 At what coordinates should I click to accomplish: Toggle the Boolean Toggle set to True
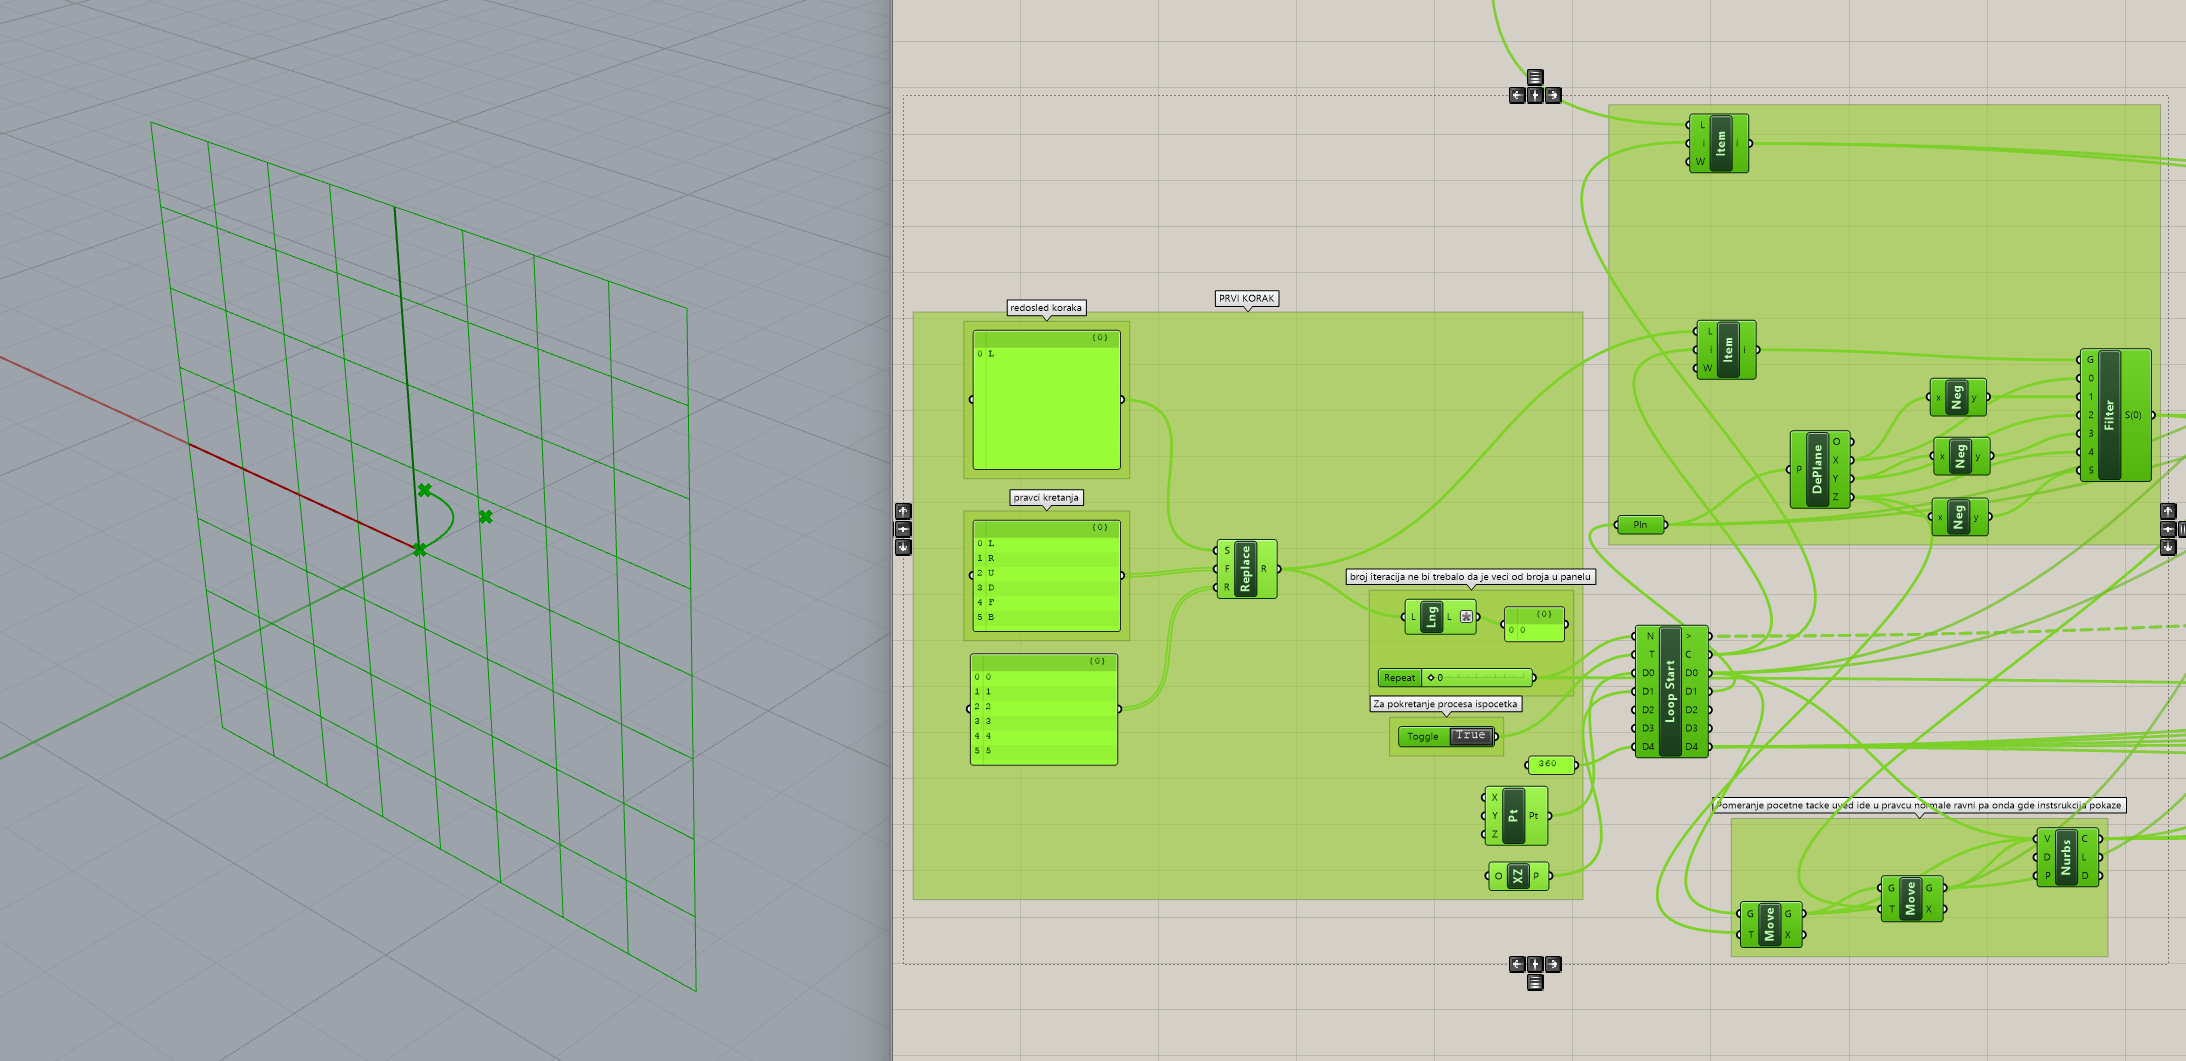click(x=1471, y=736)
